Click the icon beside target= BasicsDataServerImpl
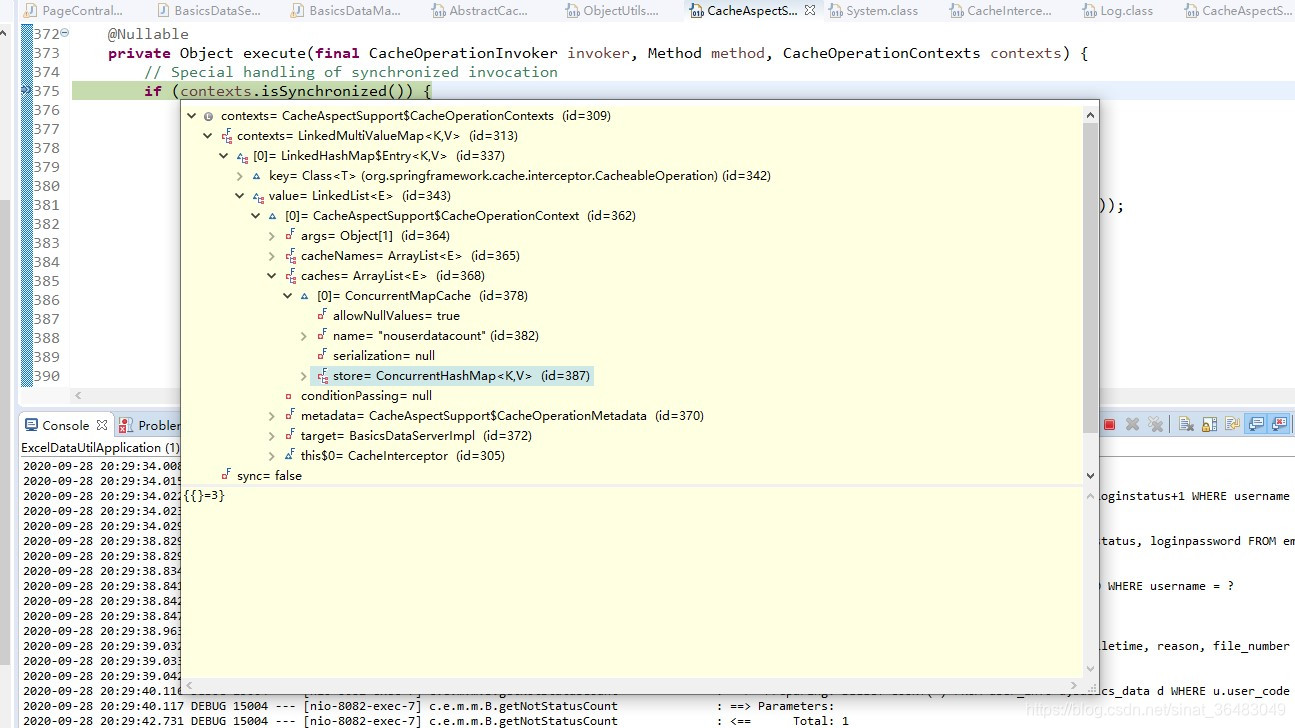The image size is (1295, 728). (291, 436)
